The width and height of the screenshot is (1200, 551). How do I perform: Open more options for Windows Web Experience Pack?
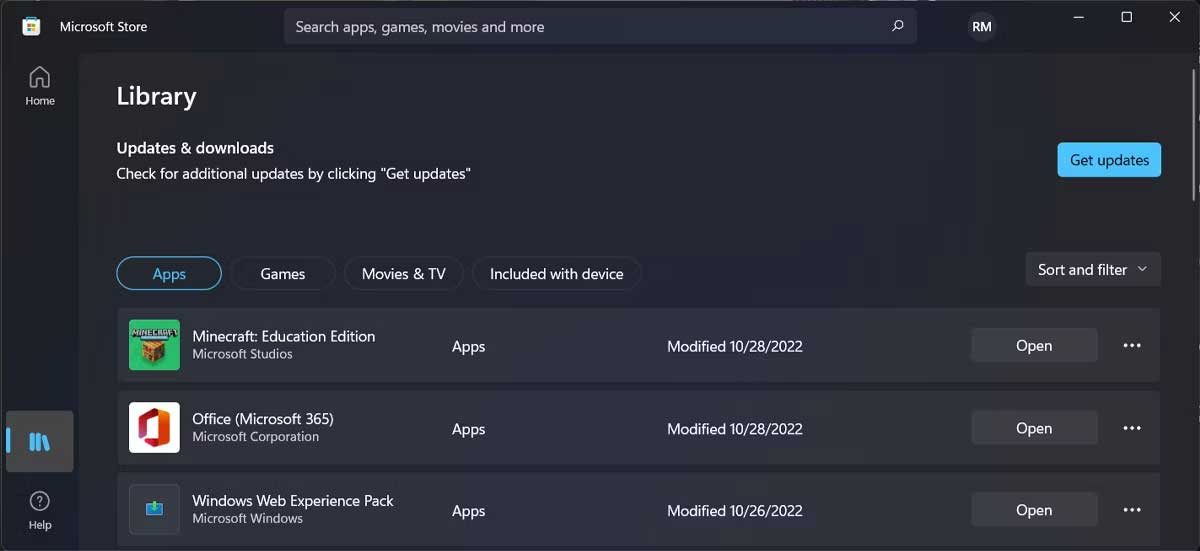pos(1132,510)
